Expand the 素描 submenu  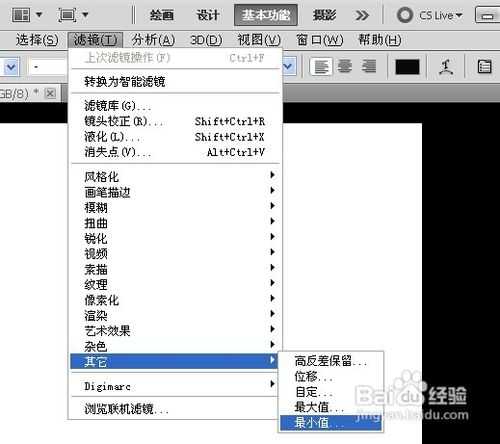[176, 269]
